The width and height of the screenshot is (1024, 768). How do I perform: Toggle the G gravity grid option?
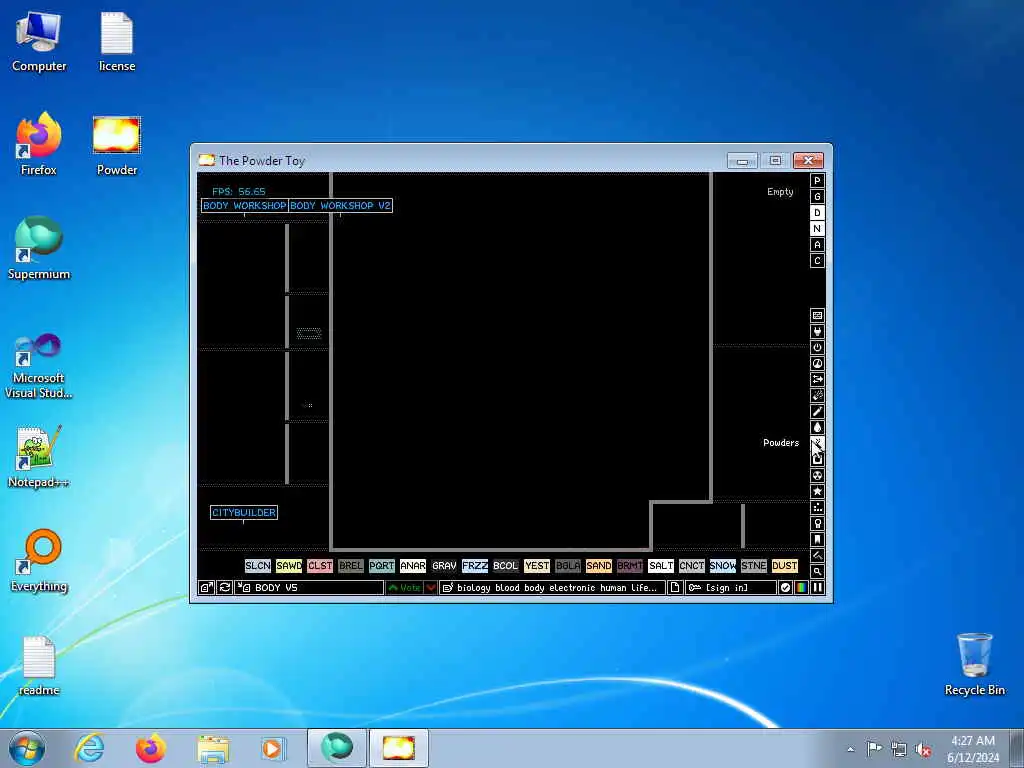[817, 197]
